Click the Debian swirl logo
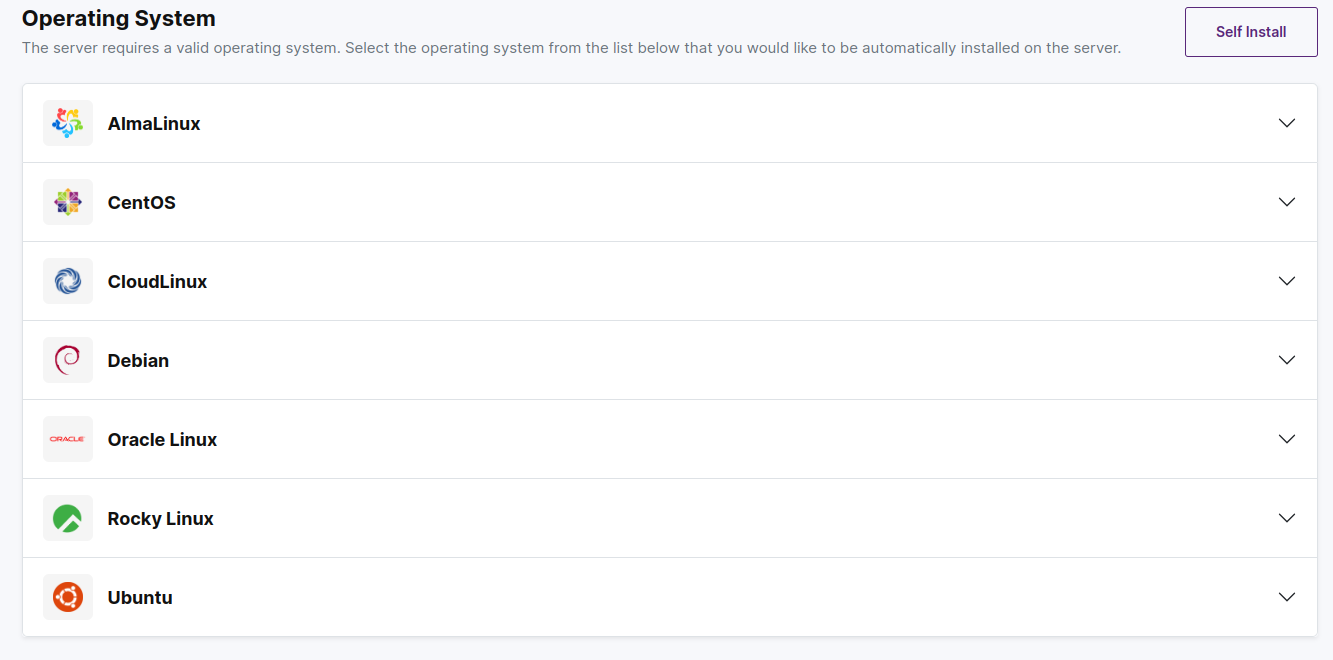Viewport: 1333px width, 660px height. [x=68, y=360]
